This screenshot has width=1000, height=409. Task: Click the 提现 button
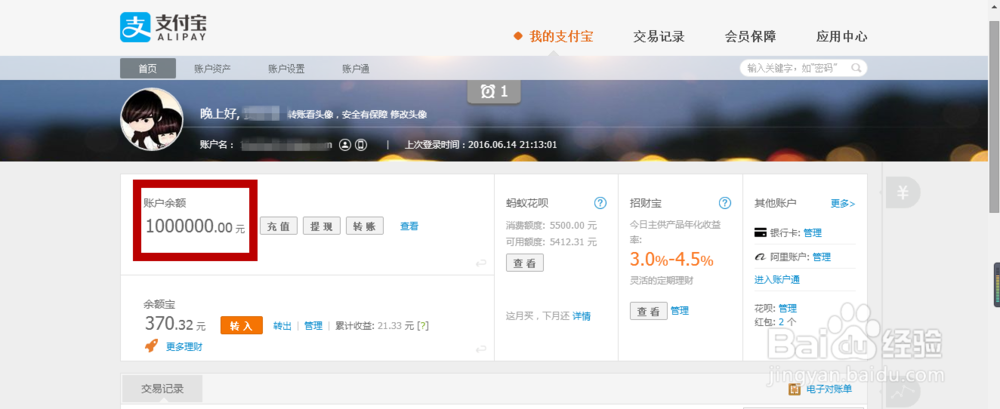pyautogui.click(x=322, y=226)
